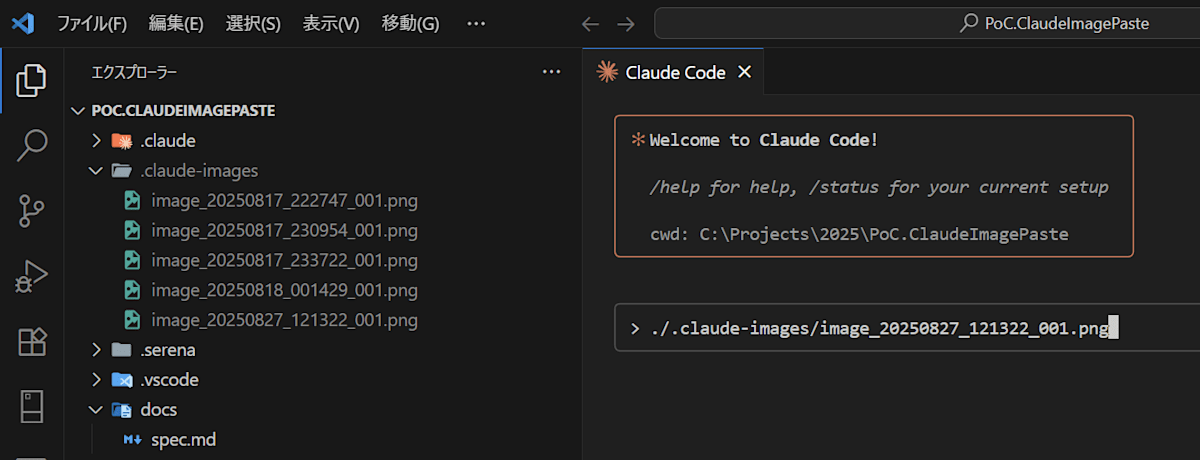Switch to the Claude Code tab
The width and height of the screenshot is (1200, 460).
[x=675, y=72]
